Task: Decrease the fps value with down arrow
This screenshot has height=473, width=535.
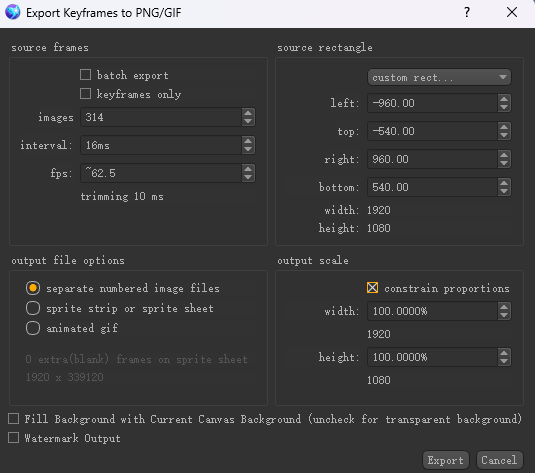Action: coord(248,177)
